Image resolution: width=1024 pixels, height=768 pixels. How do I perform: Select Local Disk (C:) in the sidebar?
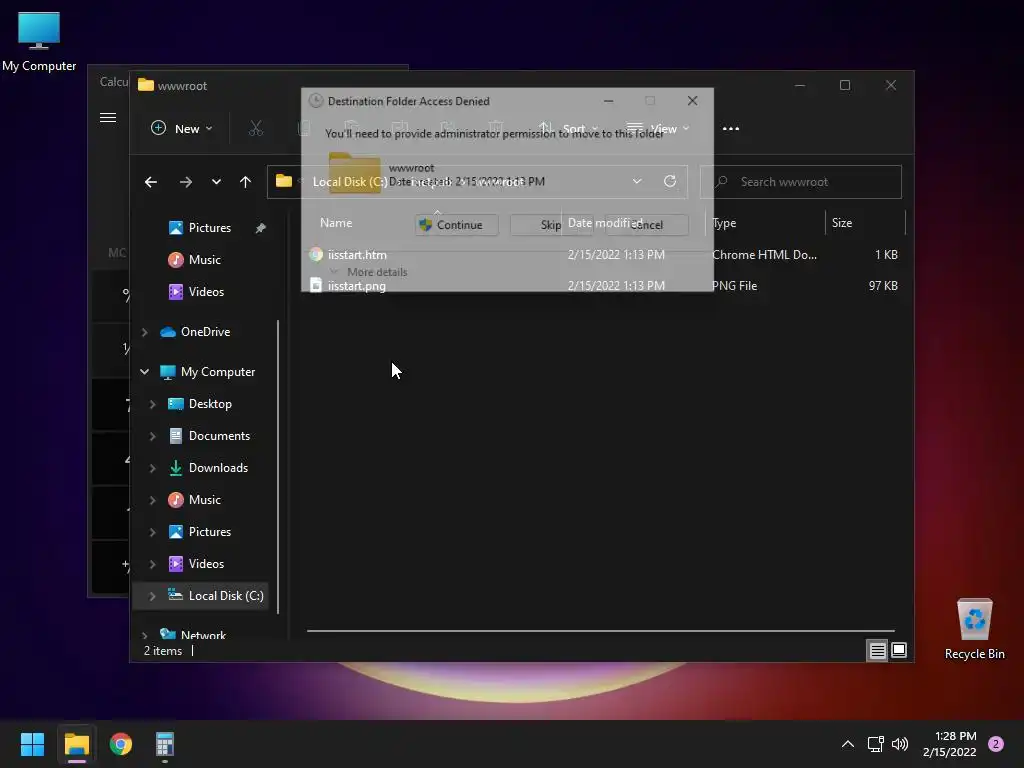pyautogui.click(x=225, y=596)
